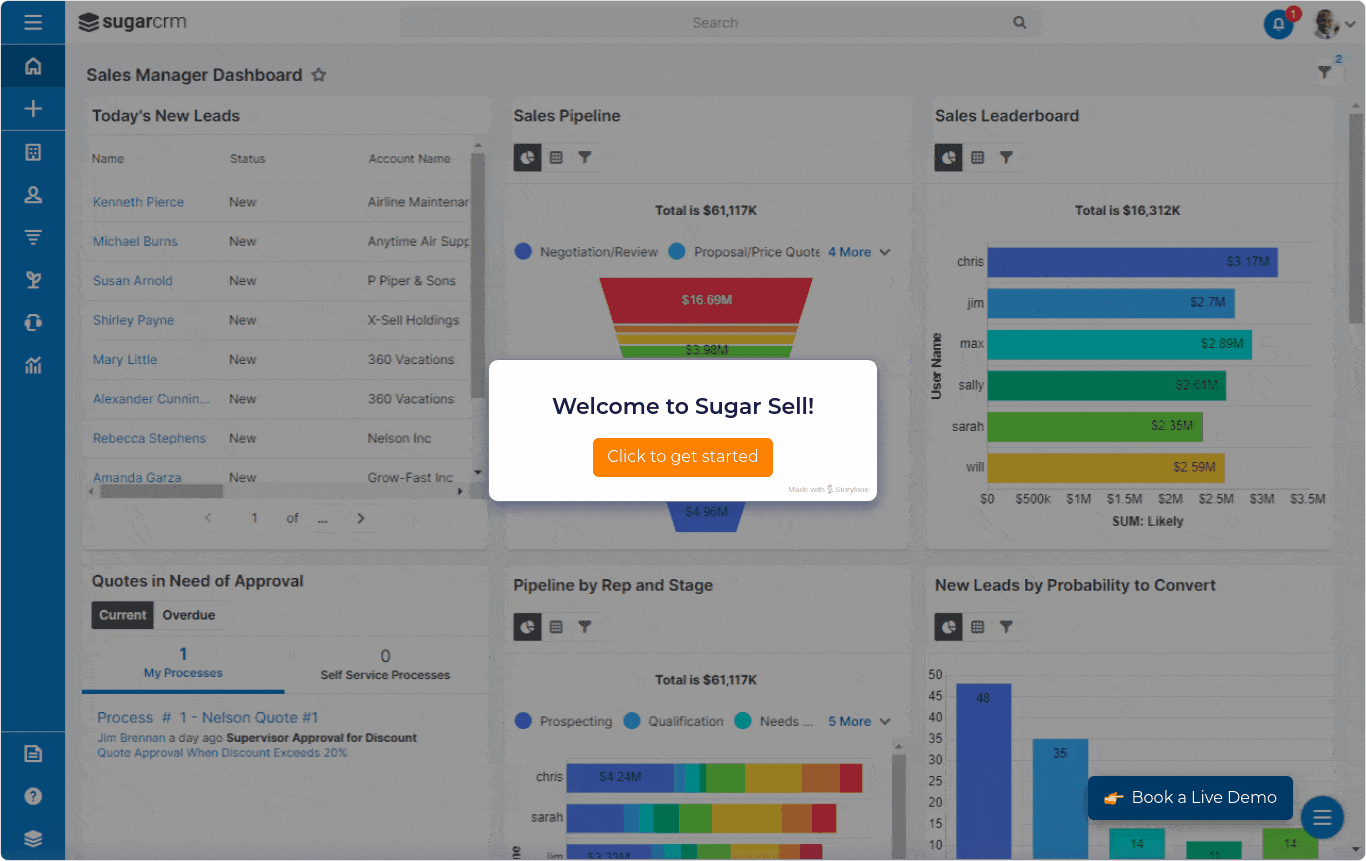The image size is (1366, 861).
Task: Click the search magnifier icon
Action: (1019, 22)
